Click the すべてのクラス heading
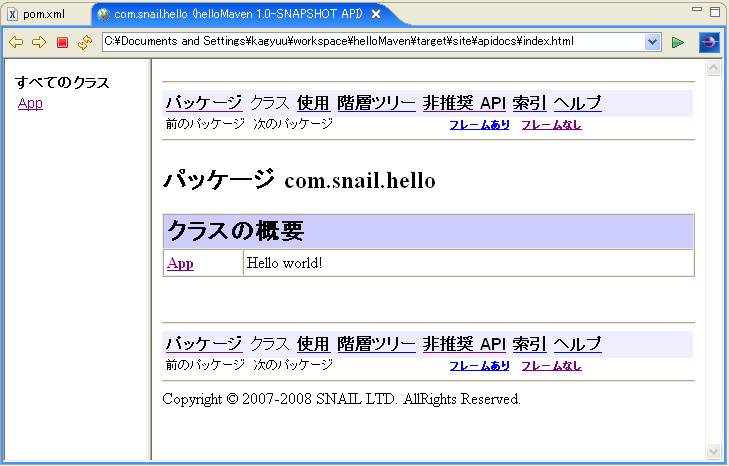Screen dimensions: 729x466 point(62,82)
